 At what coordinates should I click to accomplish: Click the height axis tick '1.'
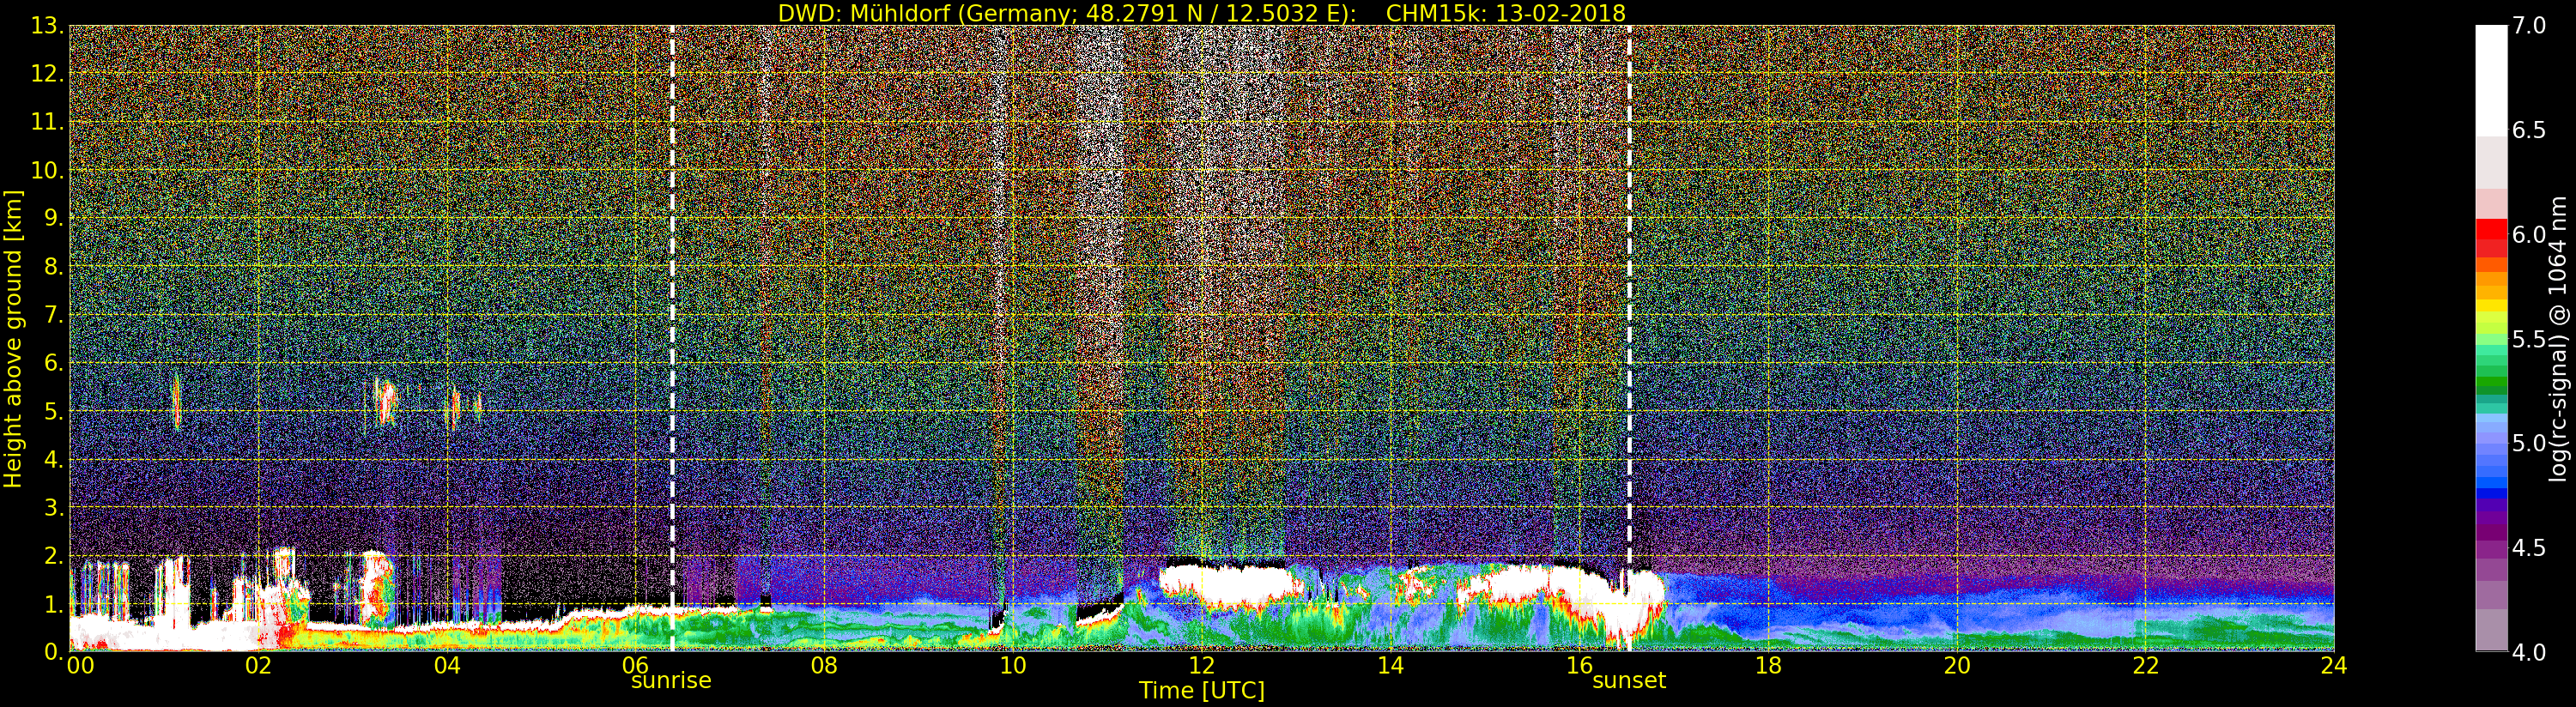(x=54, y=604)
